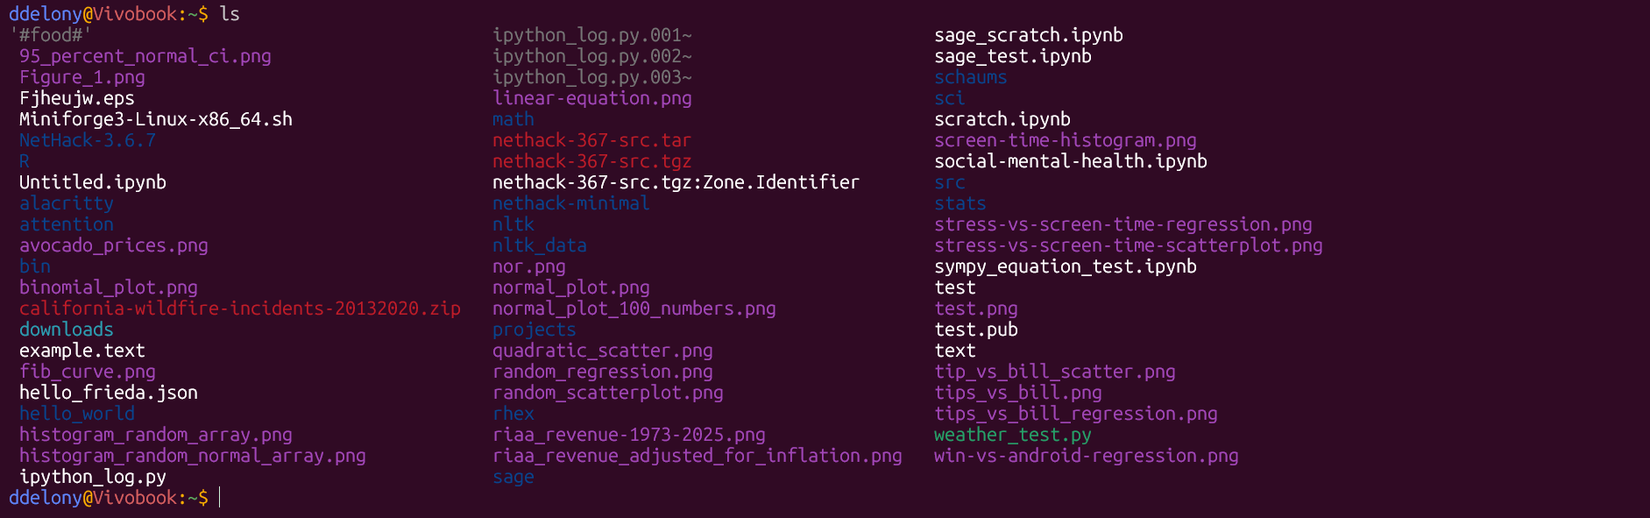Select the NetHack-3.6.7 directory name

(x=87, y=140)
